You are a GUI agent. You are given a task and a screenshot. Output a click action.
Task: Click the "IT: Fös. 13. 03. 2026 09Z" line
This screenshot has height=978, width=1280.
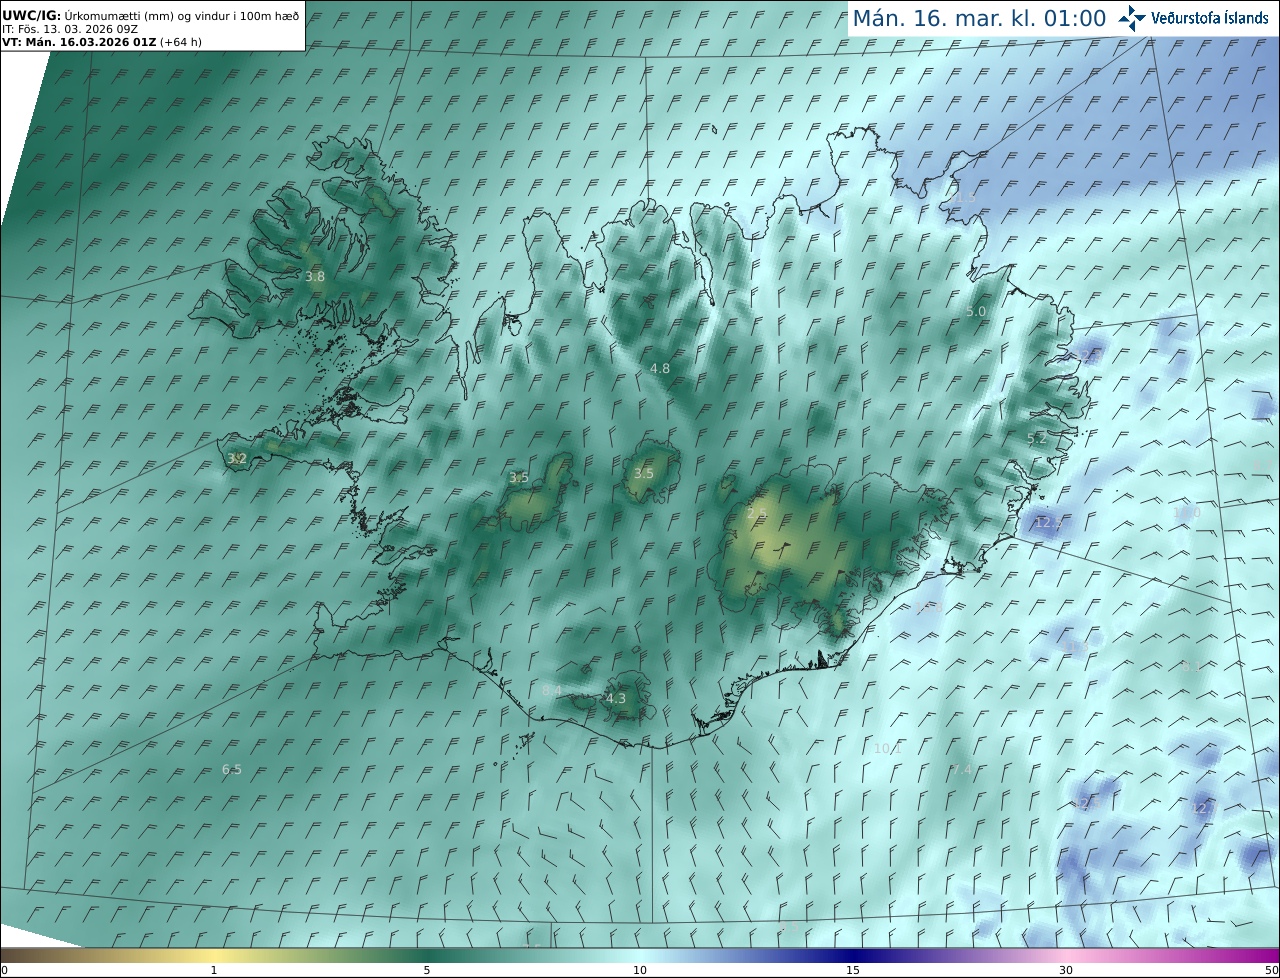[70, 29]
